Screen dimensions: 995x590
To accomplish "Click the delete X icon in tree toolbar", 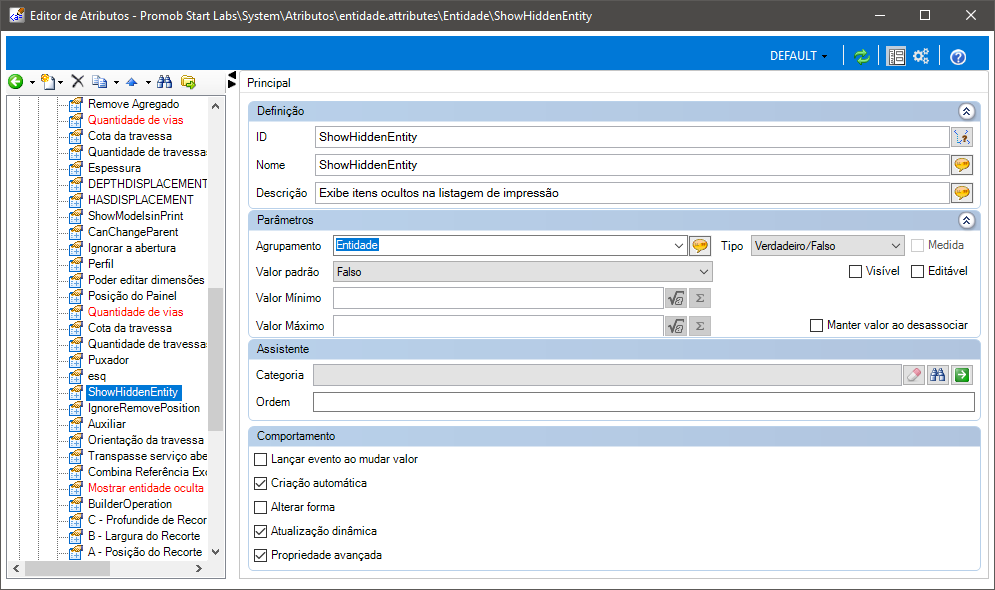I will coord(77,81).
